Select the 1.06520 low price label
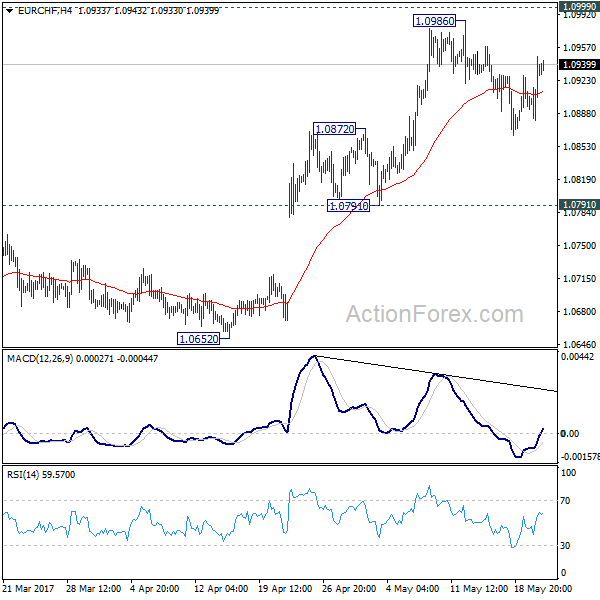The width and height of the screenshot is (600, 600). click(199, 339)
